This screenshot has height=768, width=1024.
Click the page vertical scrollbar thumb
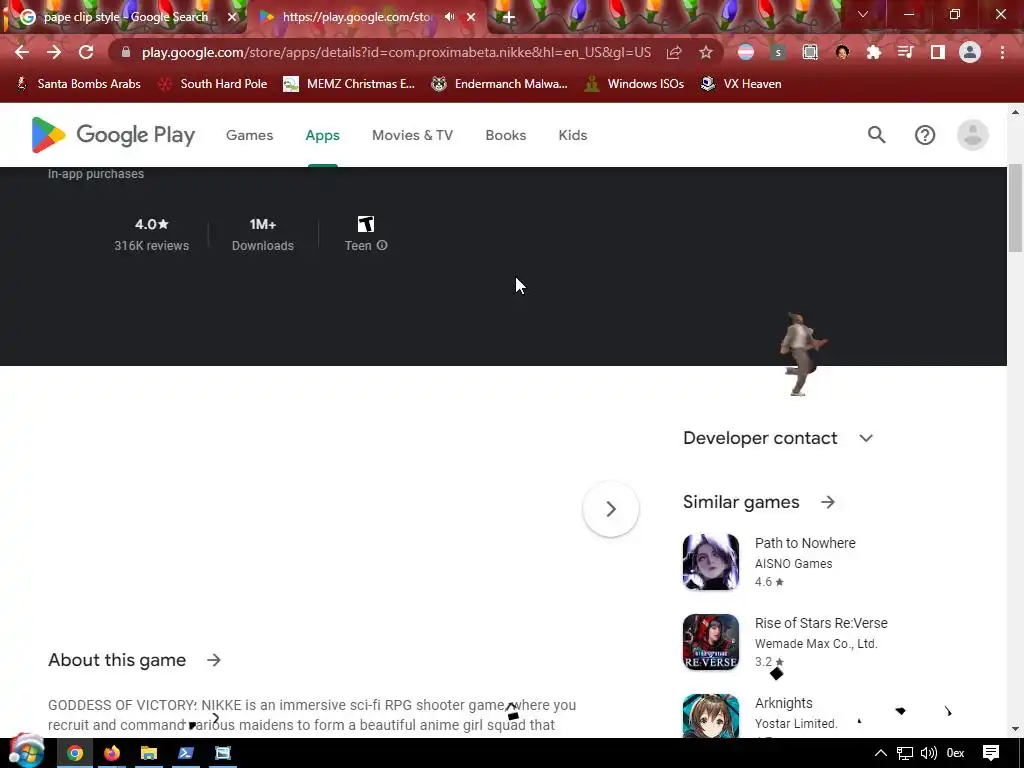1015,208
